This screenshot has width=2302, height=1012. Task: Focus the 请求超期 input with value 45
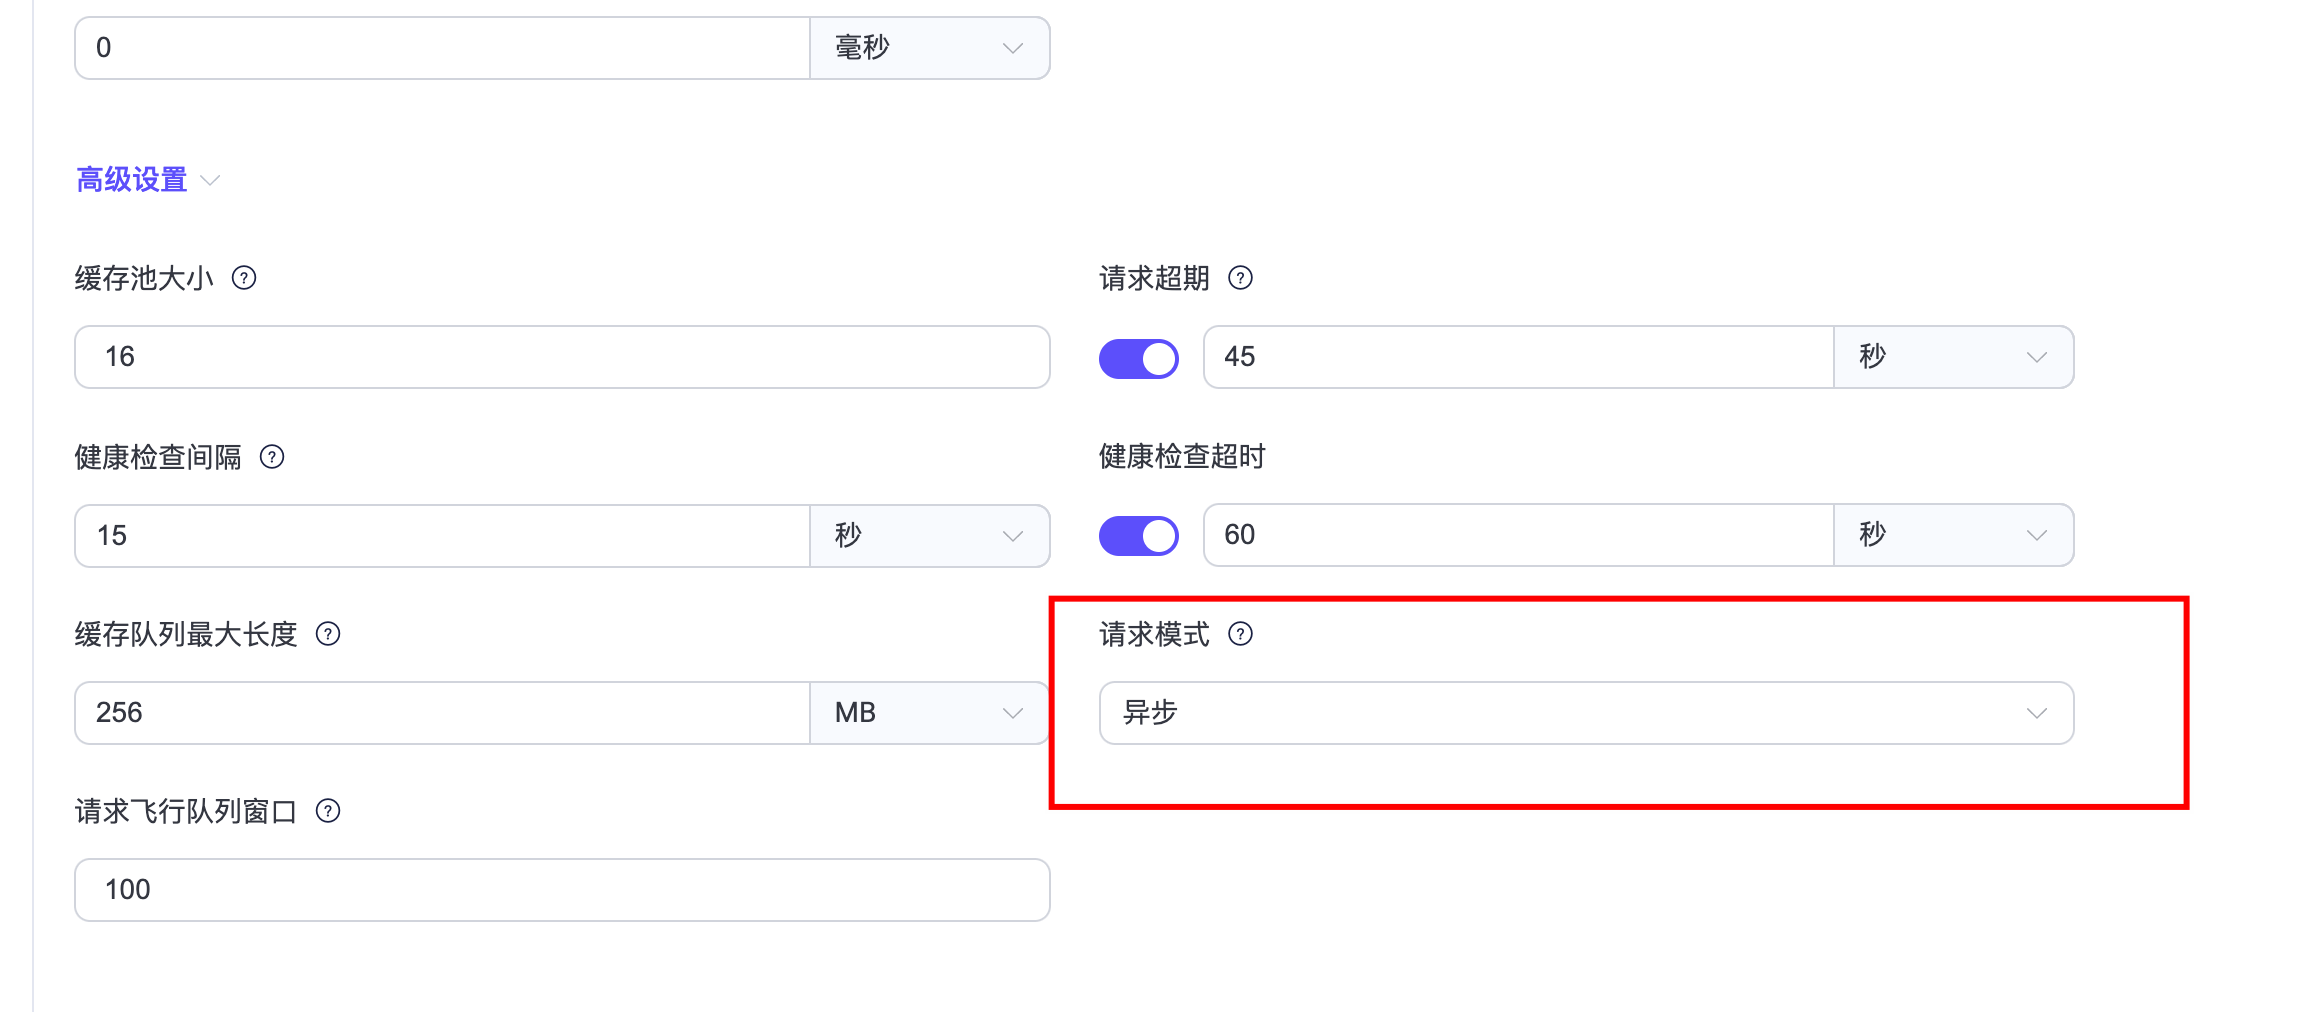1516,357
